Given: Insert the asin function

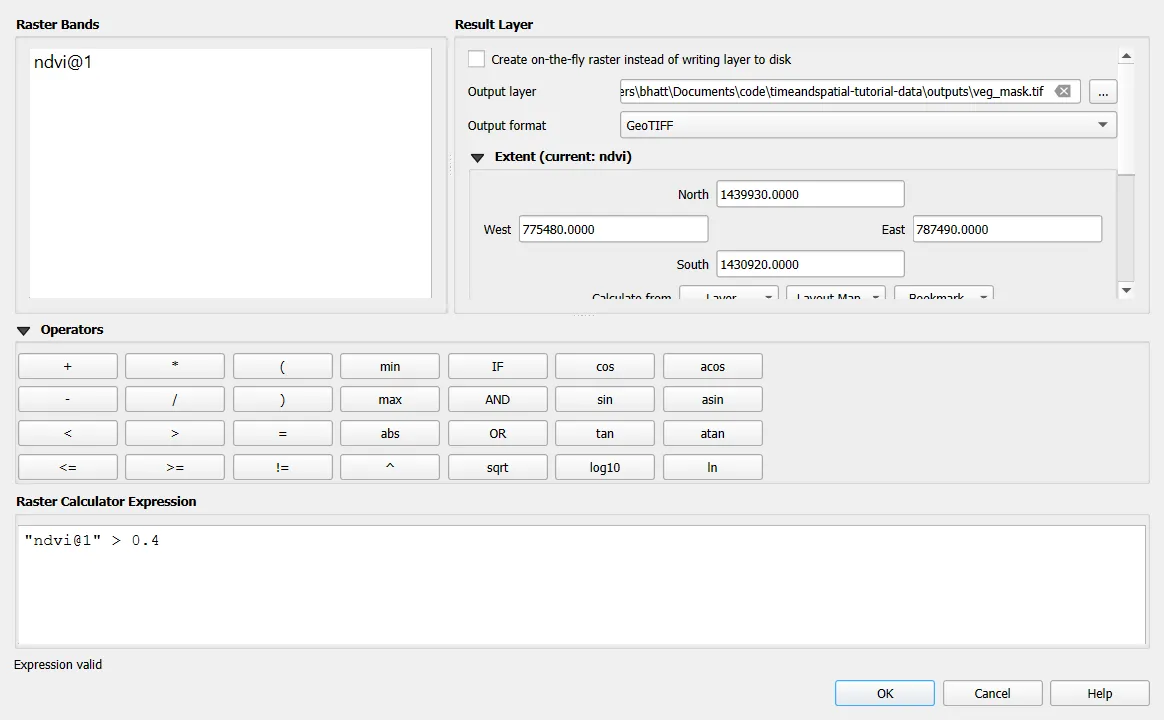Looking at the screenshot, I should point(713,399).
